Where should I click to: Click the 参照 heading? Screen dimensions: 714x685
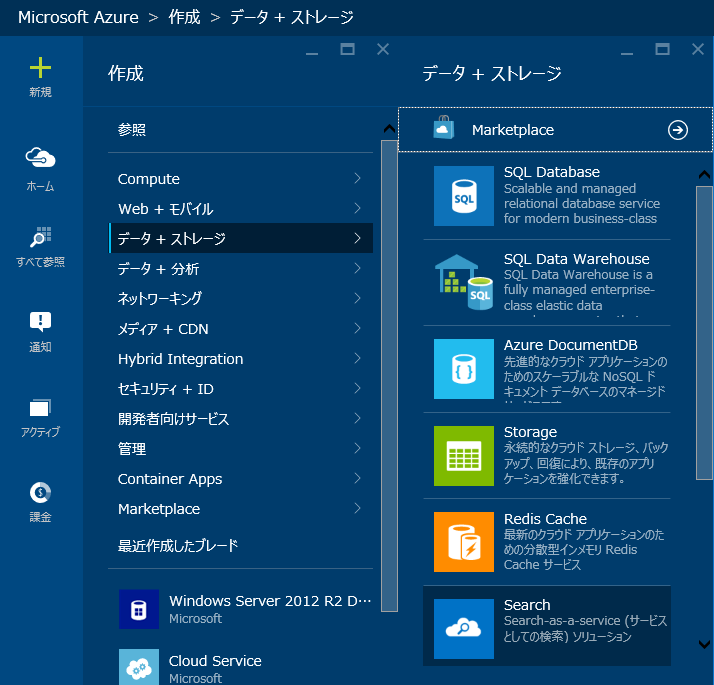132,130
